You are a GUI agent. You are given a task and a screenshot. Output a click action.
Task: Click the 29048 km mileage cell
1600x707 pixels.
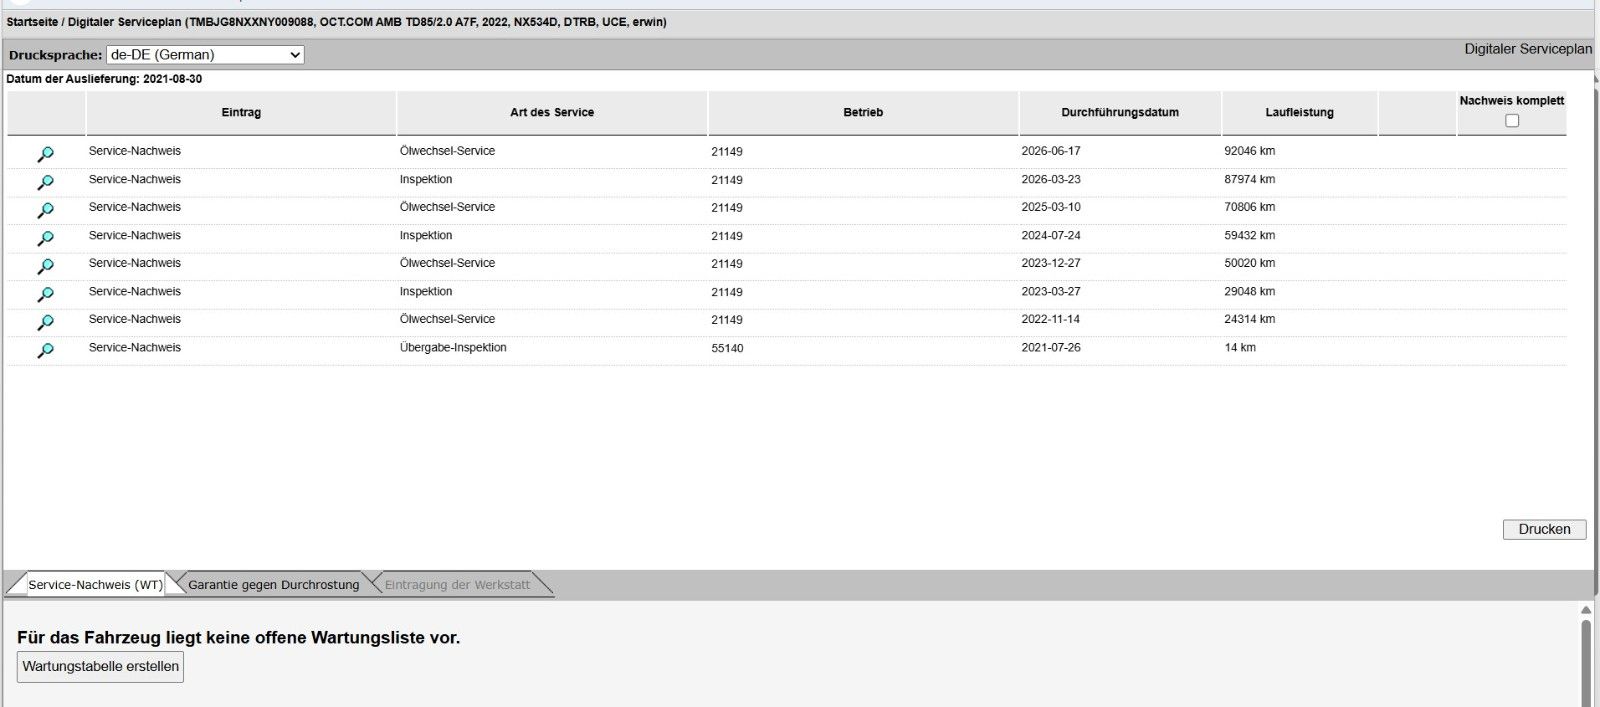(x=1249, y=291)
